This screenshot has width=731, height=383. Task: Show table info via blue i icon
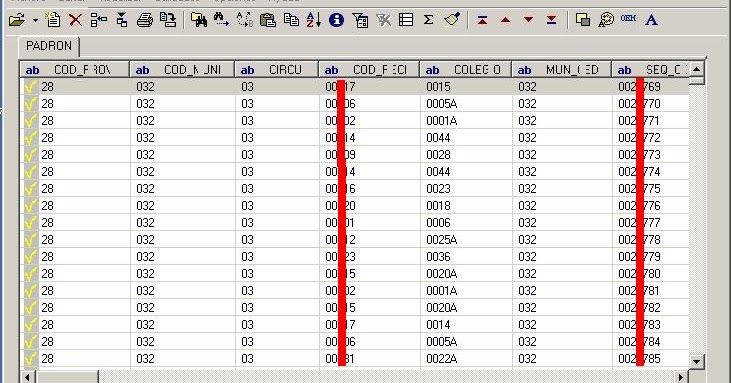[x=336, y=20]
